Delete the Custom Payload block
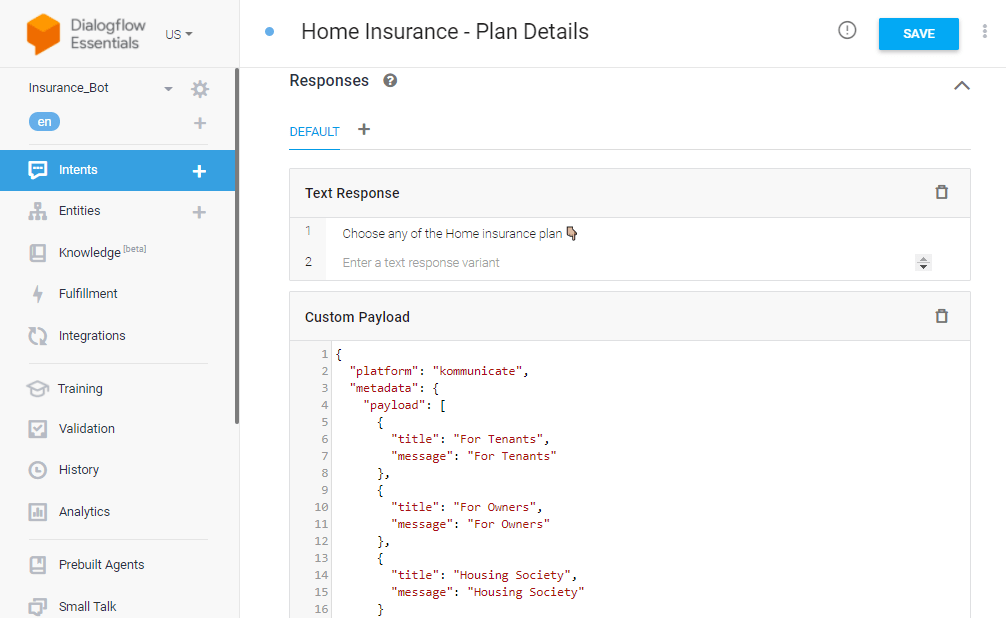This screenshot has width=1006, height=618. 941,316
